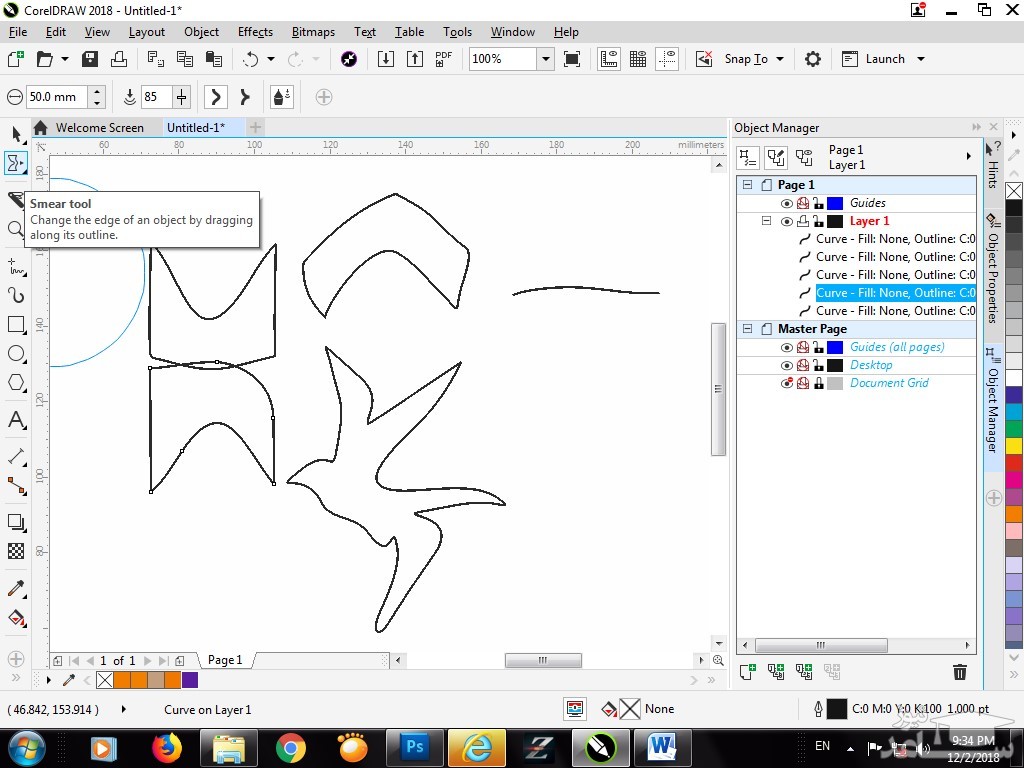Viewport: 1024px width, 768px height.
Task: Delete selected layer with trash icon
Action: 960,672
